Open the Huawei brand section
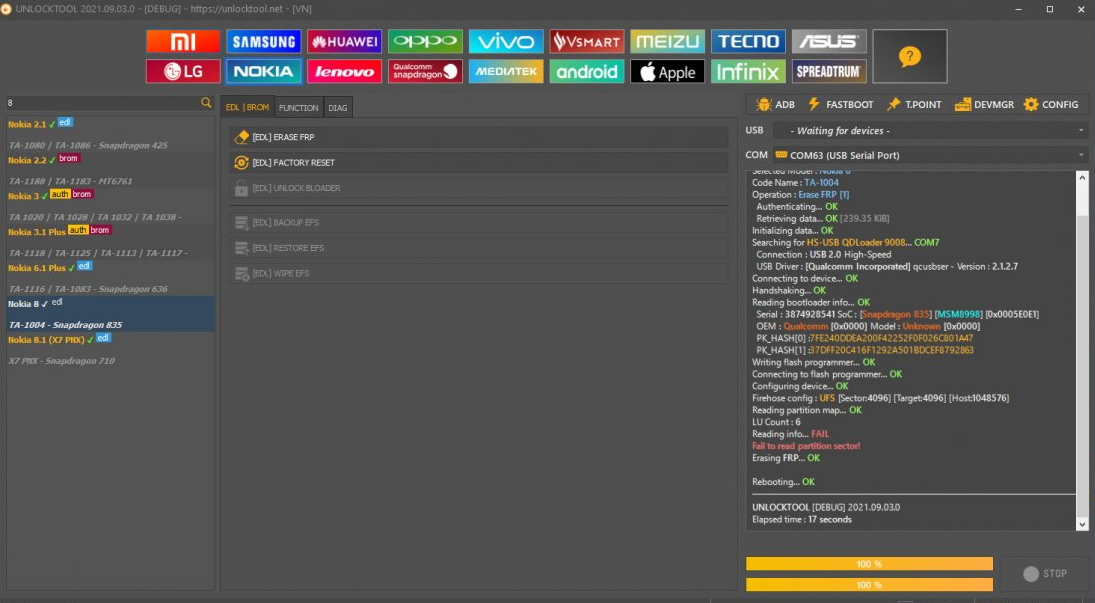This screenshot has height=603, width=1095. click(344, 41)
